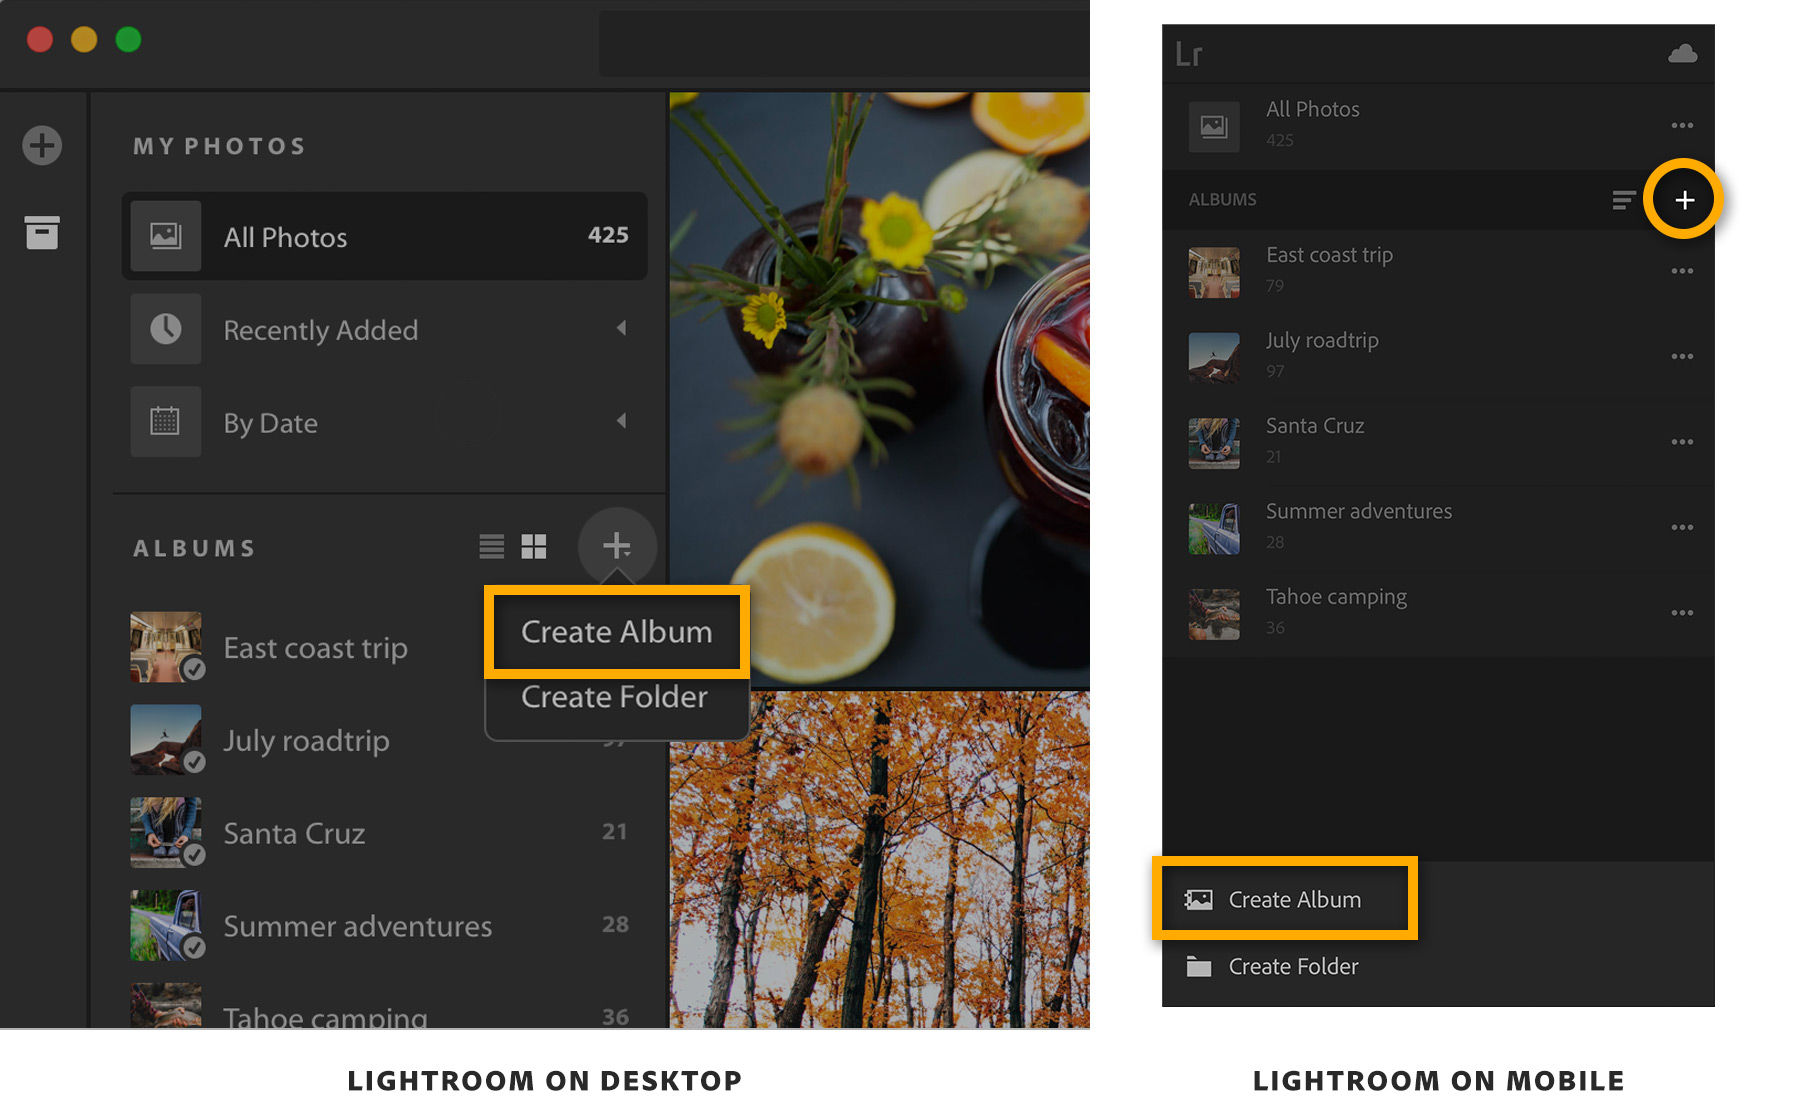Click the Recently Added clock icon

pyautogui.click(x=166, y=329)
